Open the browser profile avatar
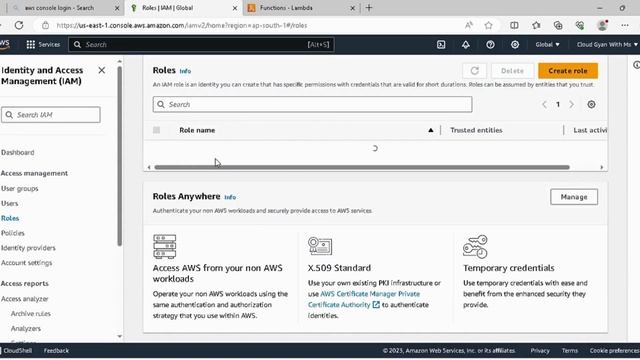 (602, 25)
